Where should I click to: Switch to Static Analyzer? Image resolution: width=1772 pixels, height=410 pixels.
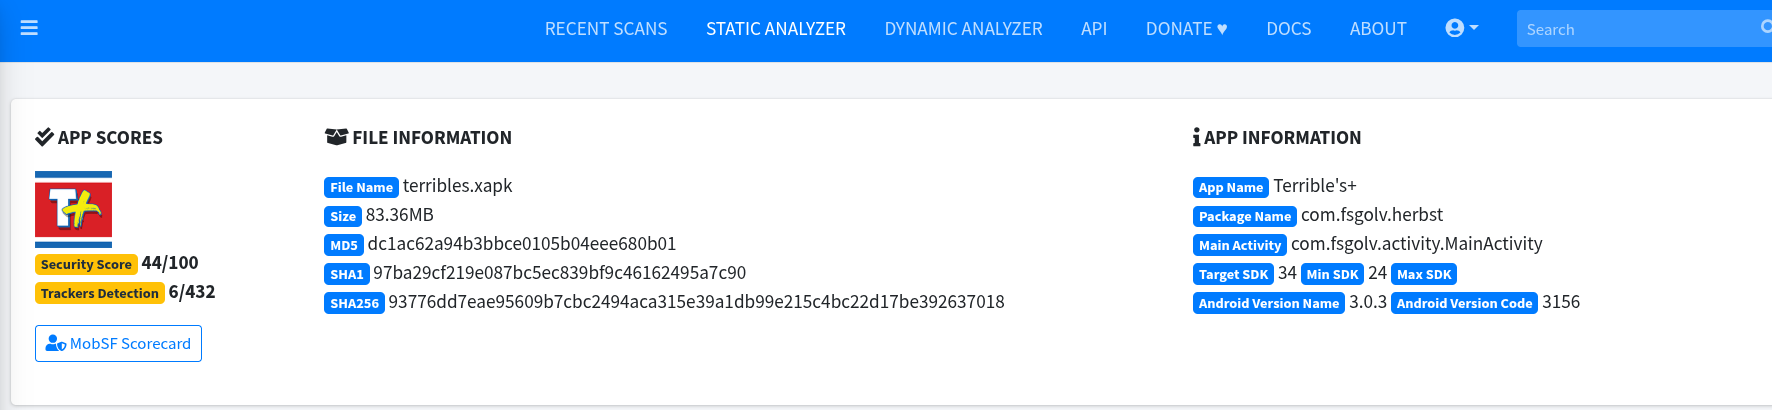click(x=776, y=29)
